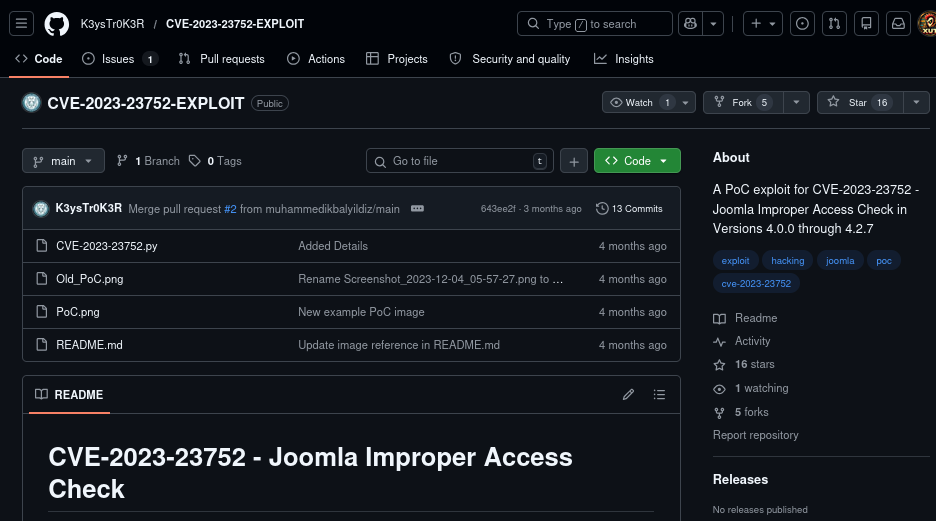Select the poc topic tag
Image resolution: width=936 pixels, height=521 pixels.
click(x=884, y=261)
